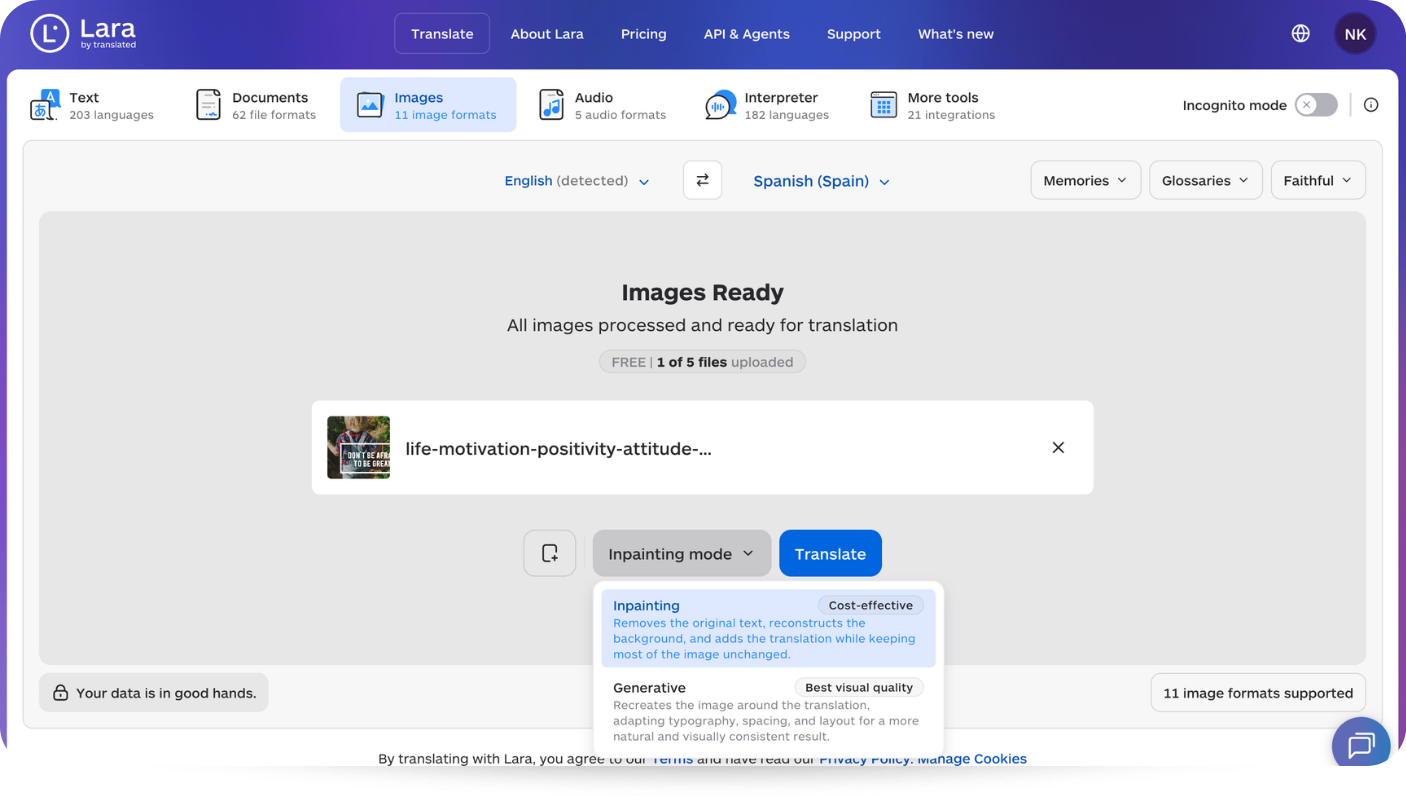The image size is (1406, 810).
Task: Swap source and target languages
Action: coord(702,180)
